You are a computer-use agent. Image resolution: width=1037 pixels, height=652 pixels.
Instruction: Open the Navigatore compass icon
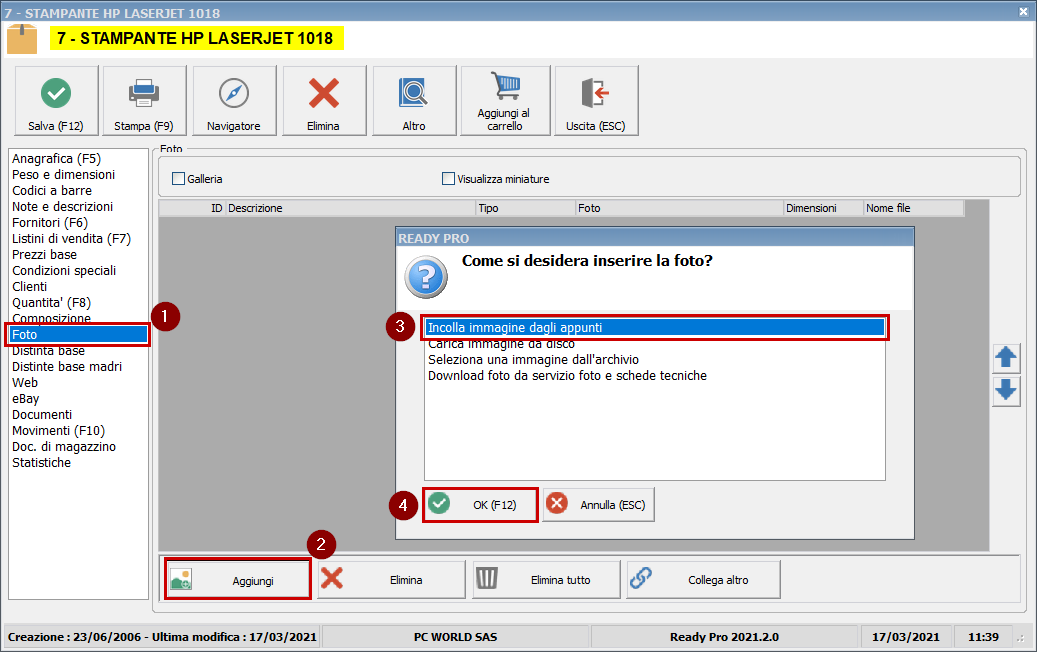pyautogui.click(x=233, y=93)
